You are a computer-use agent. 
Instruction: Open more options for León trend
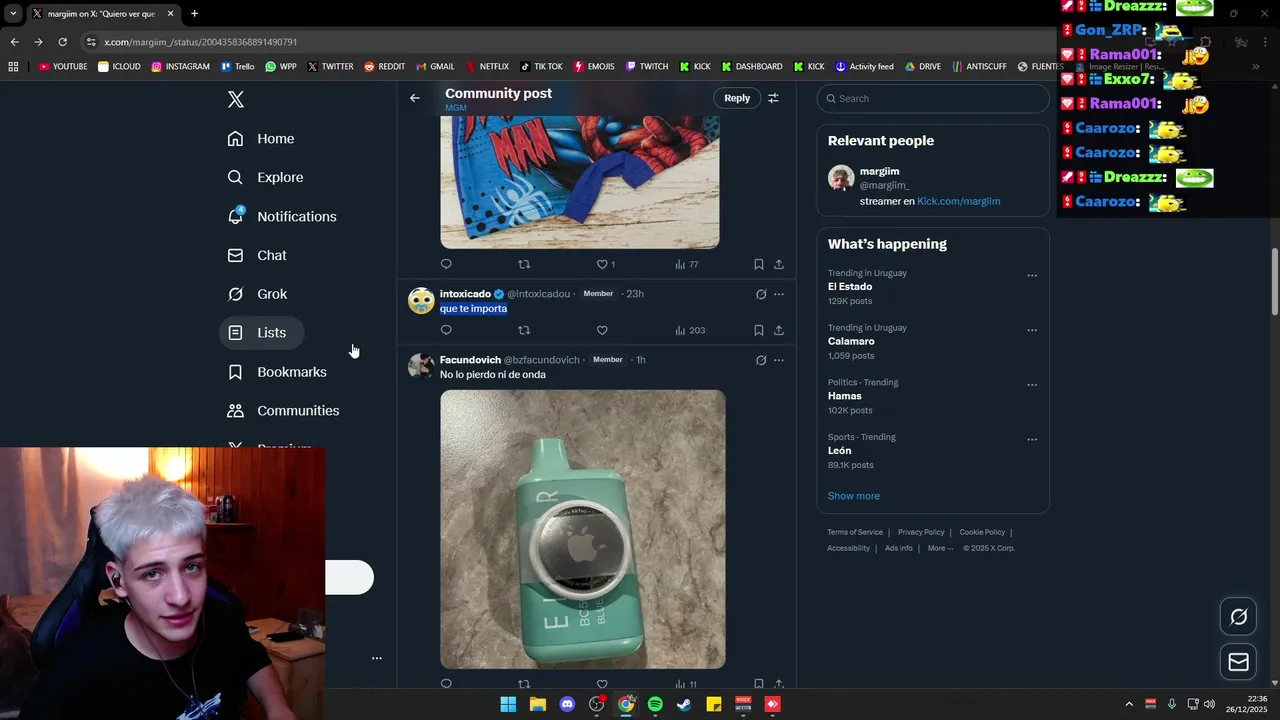point(1032,440)
